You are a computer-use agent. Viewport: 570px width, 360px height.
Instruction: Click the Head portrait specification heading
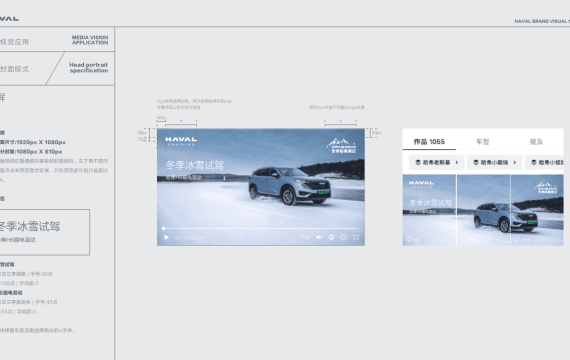tap(89, 68)
